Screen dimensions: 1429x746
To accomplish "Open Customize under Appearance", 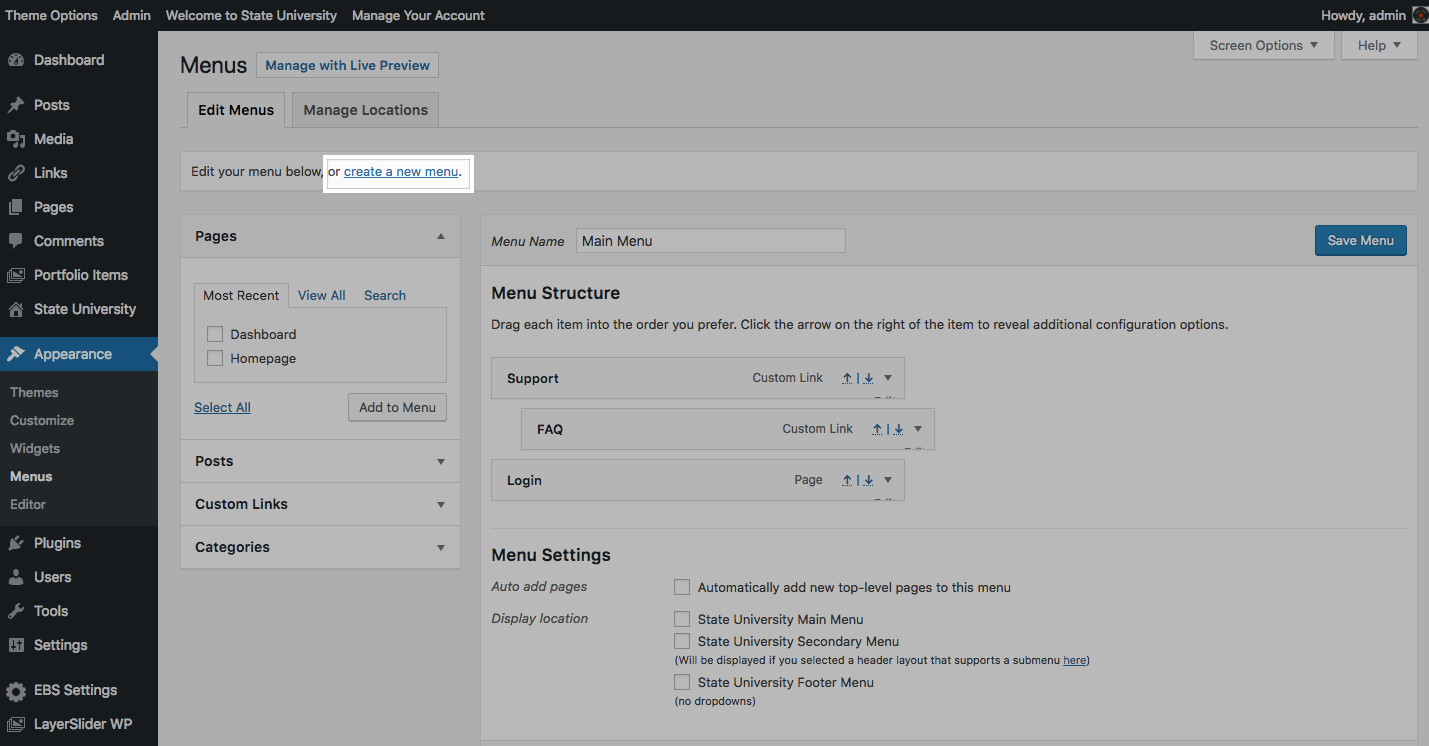I will pos(42,420).
